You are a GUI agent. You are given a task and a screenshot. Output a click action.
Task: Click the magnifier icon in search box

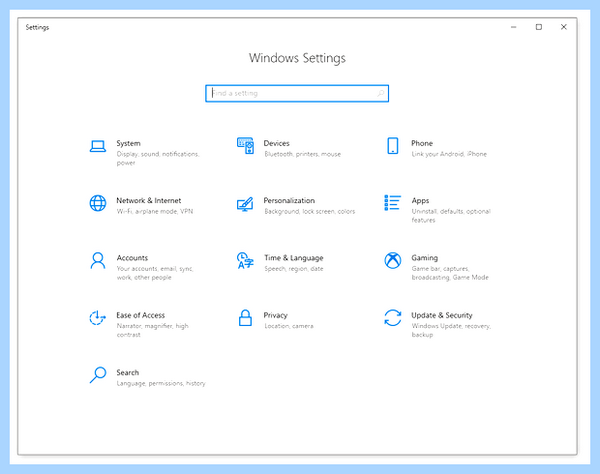click(380, 93)
